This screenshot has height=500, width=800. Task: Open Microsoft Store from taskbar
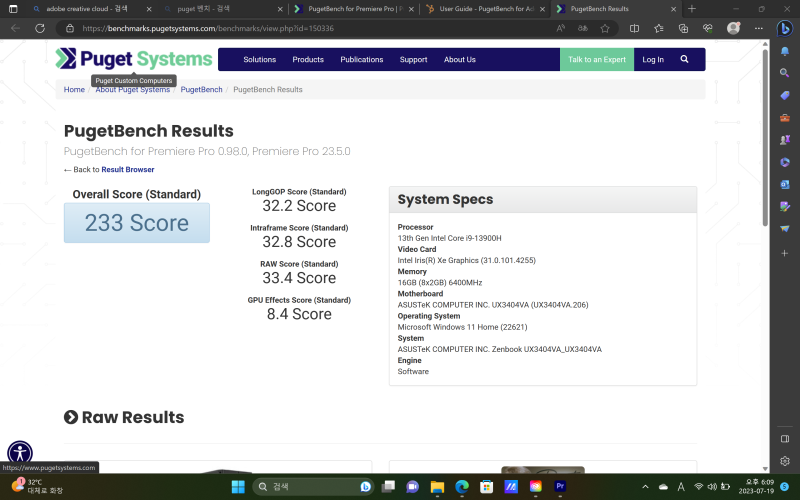[486, 487]
